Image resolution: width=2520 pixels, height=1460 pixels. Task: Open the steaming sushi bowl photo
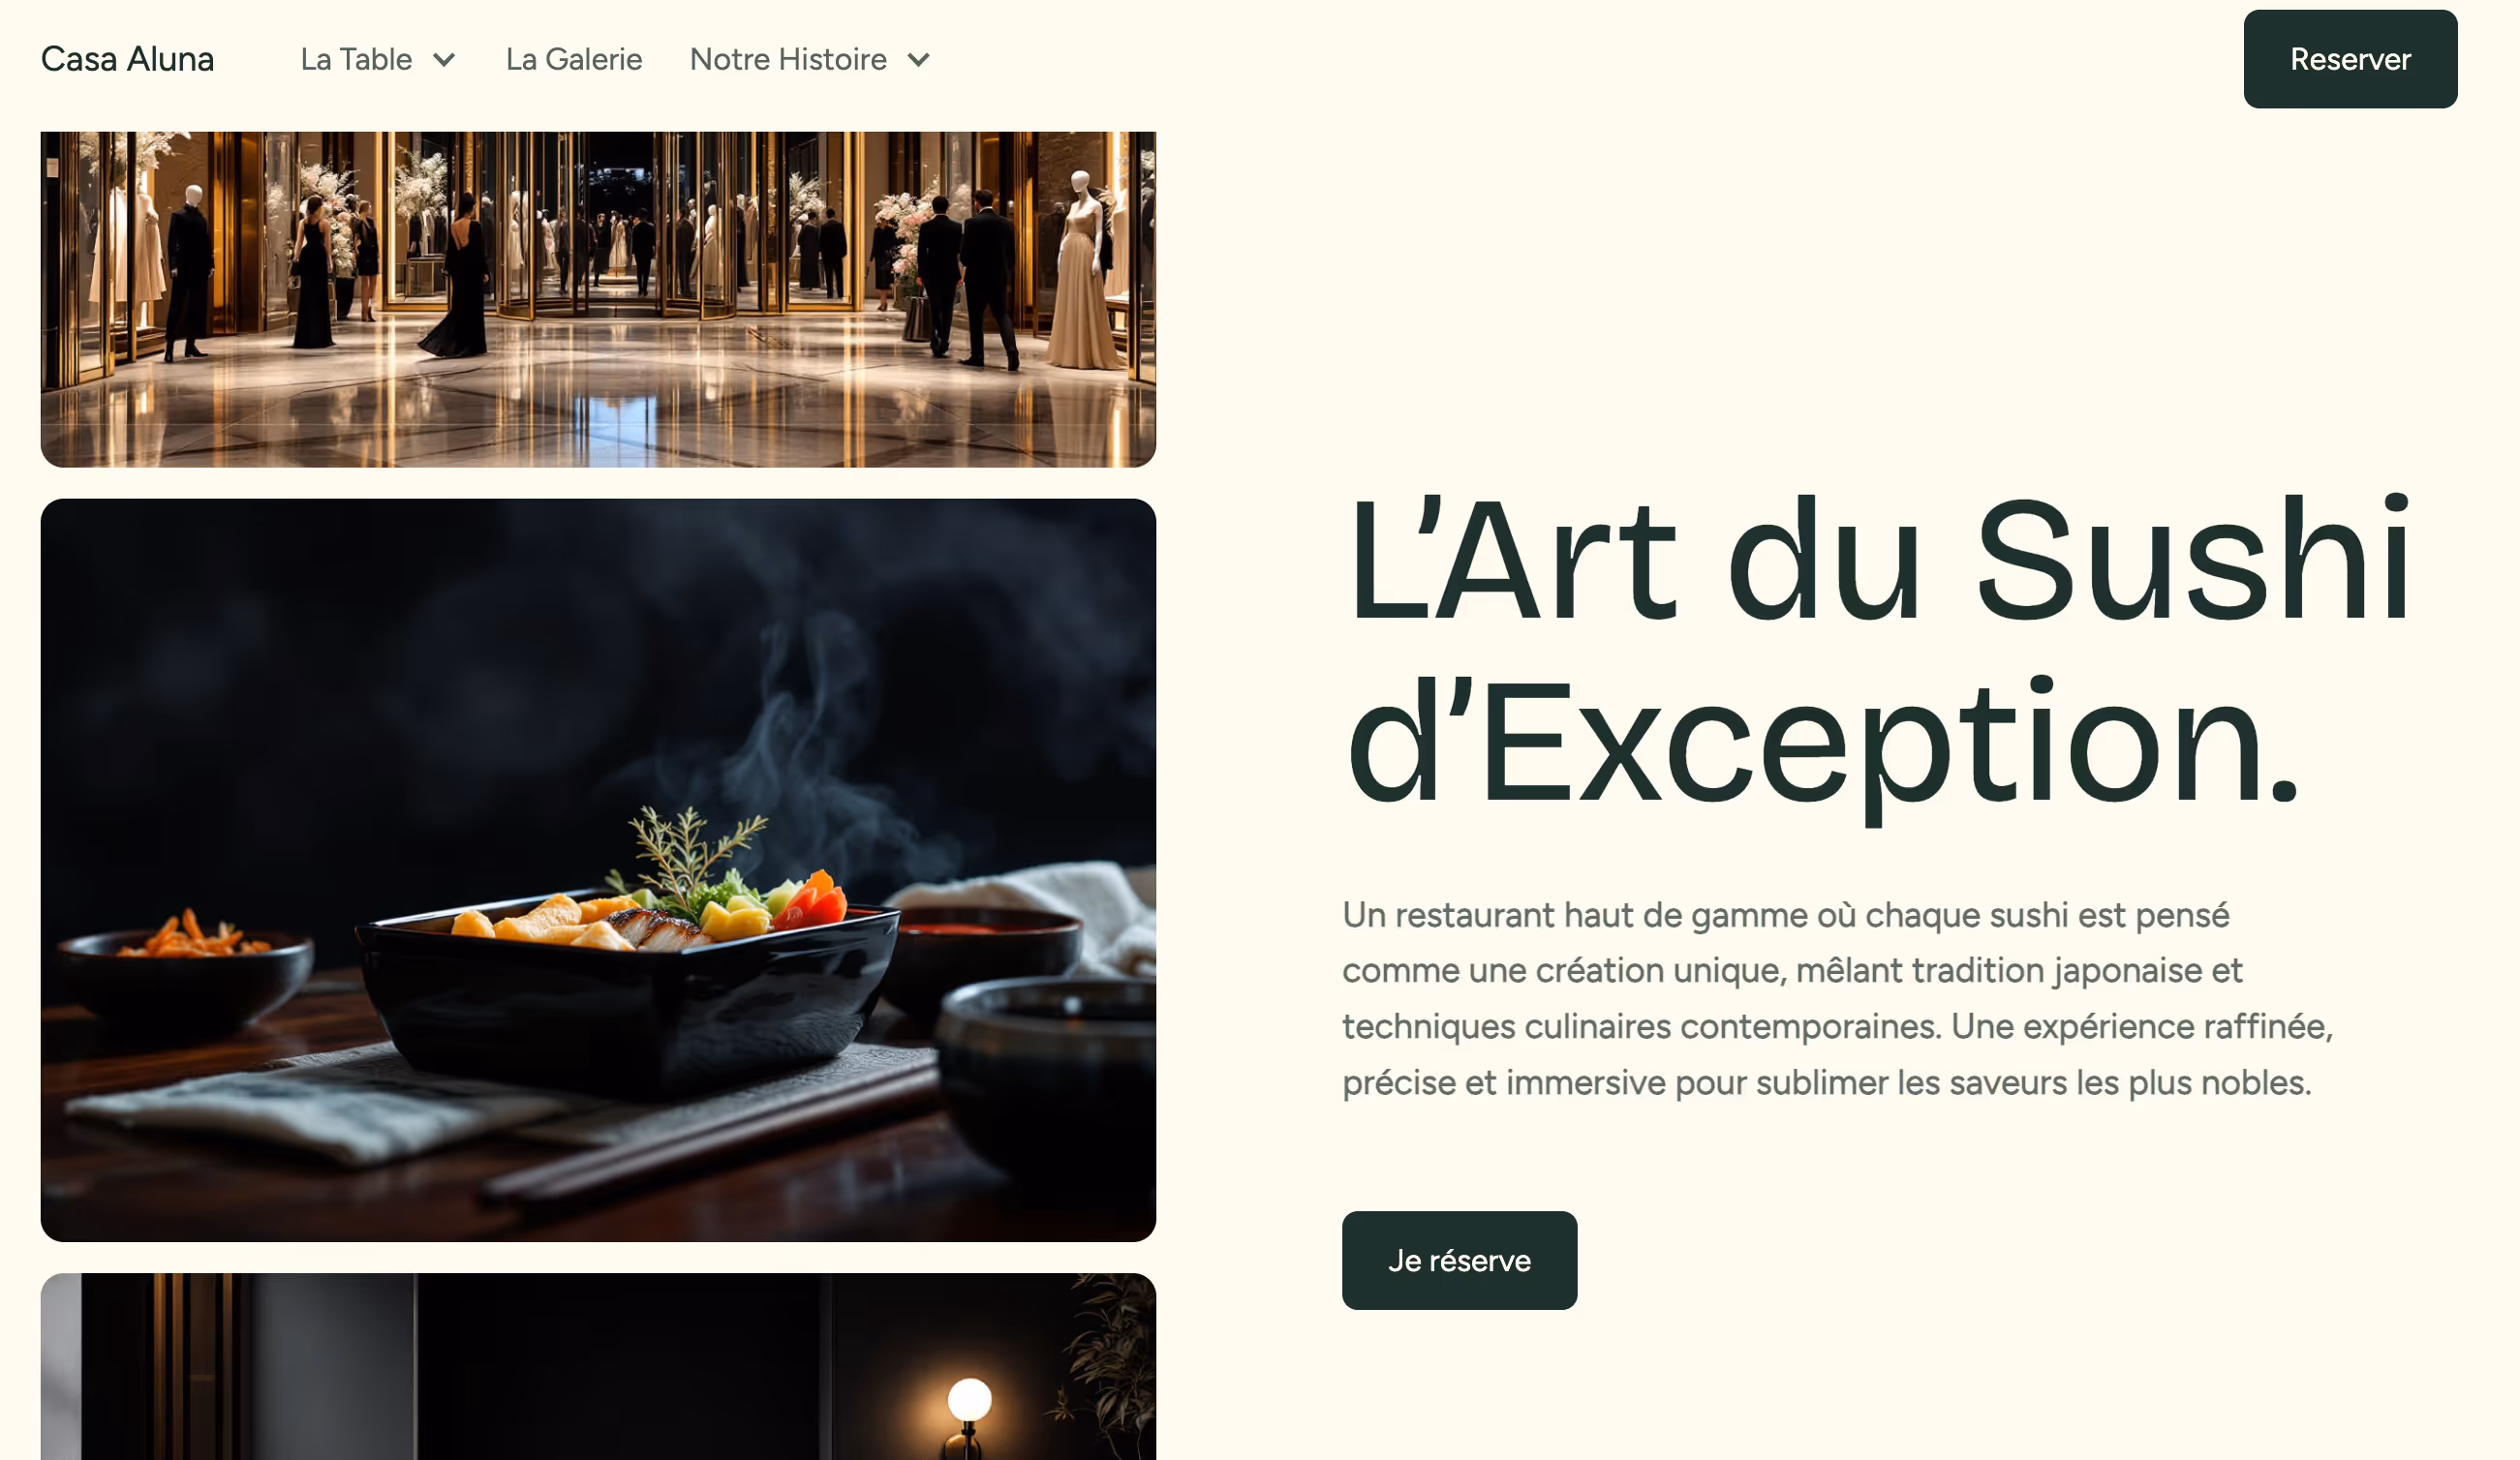[598, 870]
